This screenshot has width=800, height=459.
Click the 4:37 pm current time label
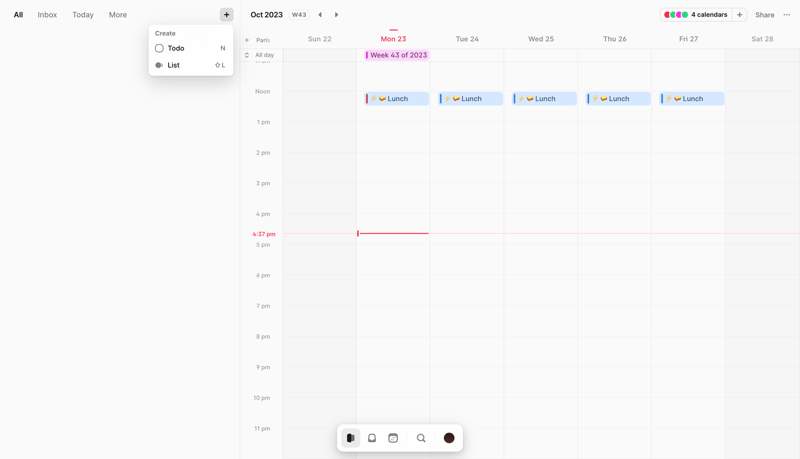coord(264,234)
